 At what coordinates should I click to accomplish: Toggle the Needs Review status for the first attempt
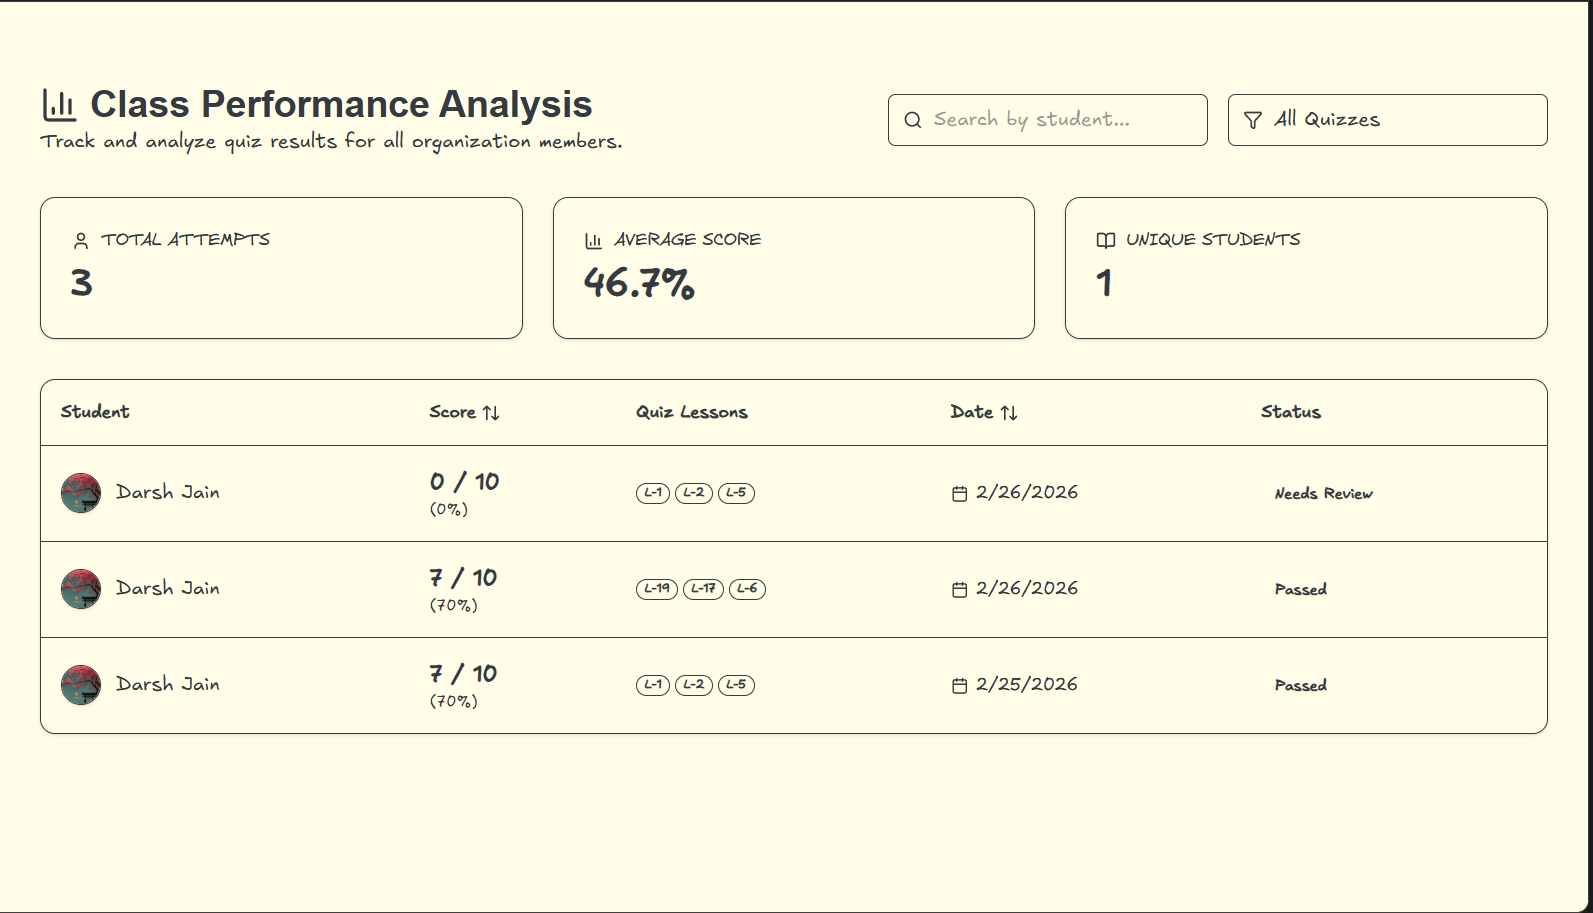(1323, 493)
